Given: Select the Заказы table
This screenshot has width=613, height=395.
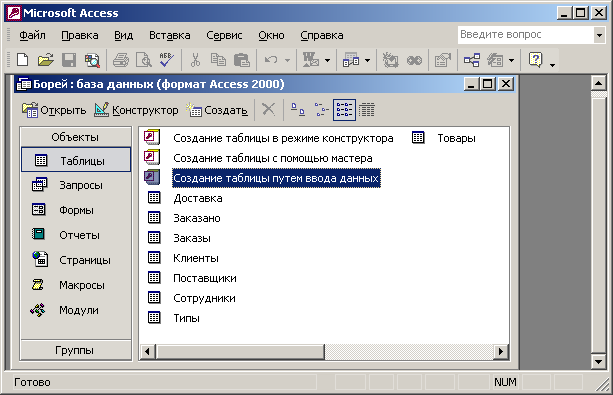Looking at the screenshot, I should pos(179,238).
